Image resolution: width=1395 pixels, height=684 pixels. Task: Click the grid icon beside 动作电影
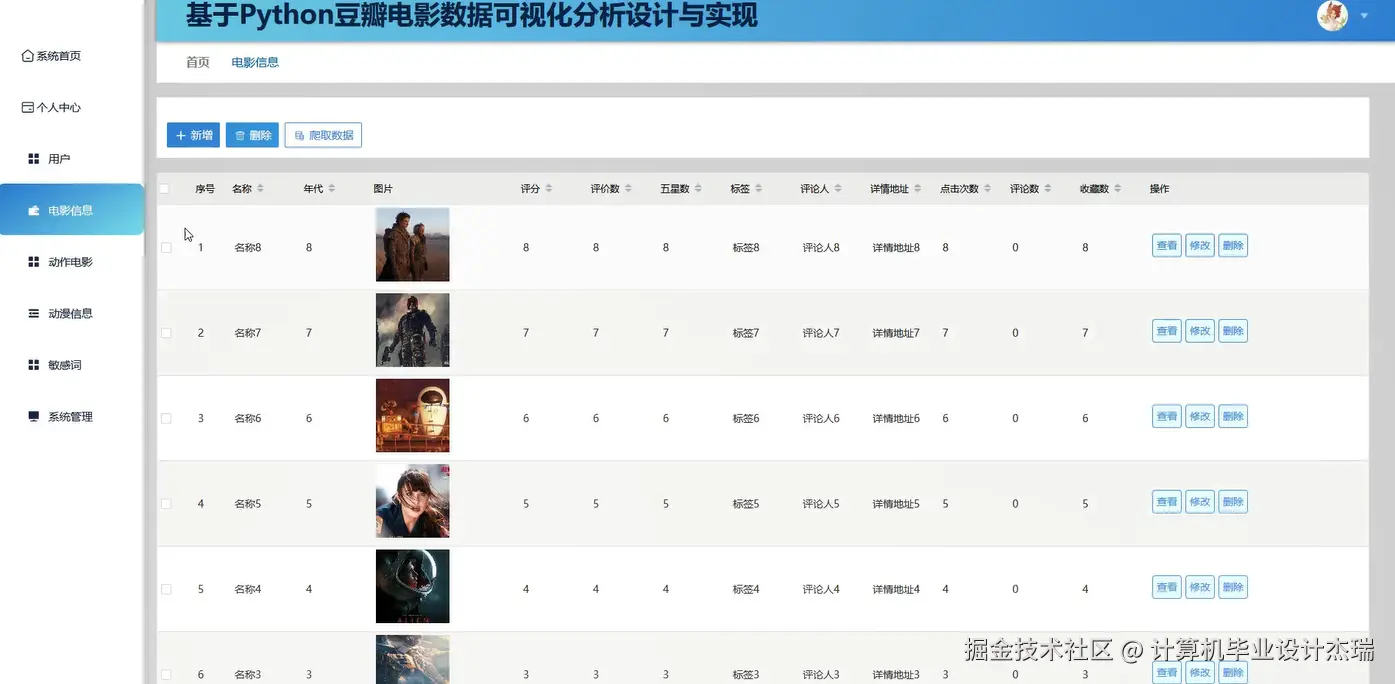pyautogui.click(x=33, y=262)
